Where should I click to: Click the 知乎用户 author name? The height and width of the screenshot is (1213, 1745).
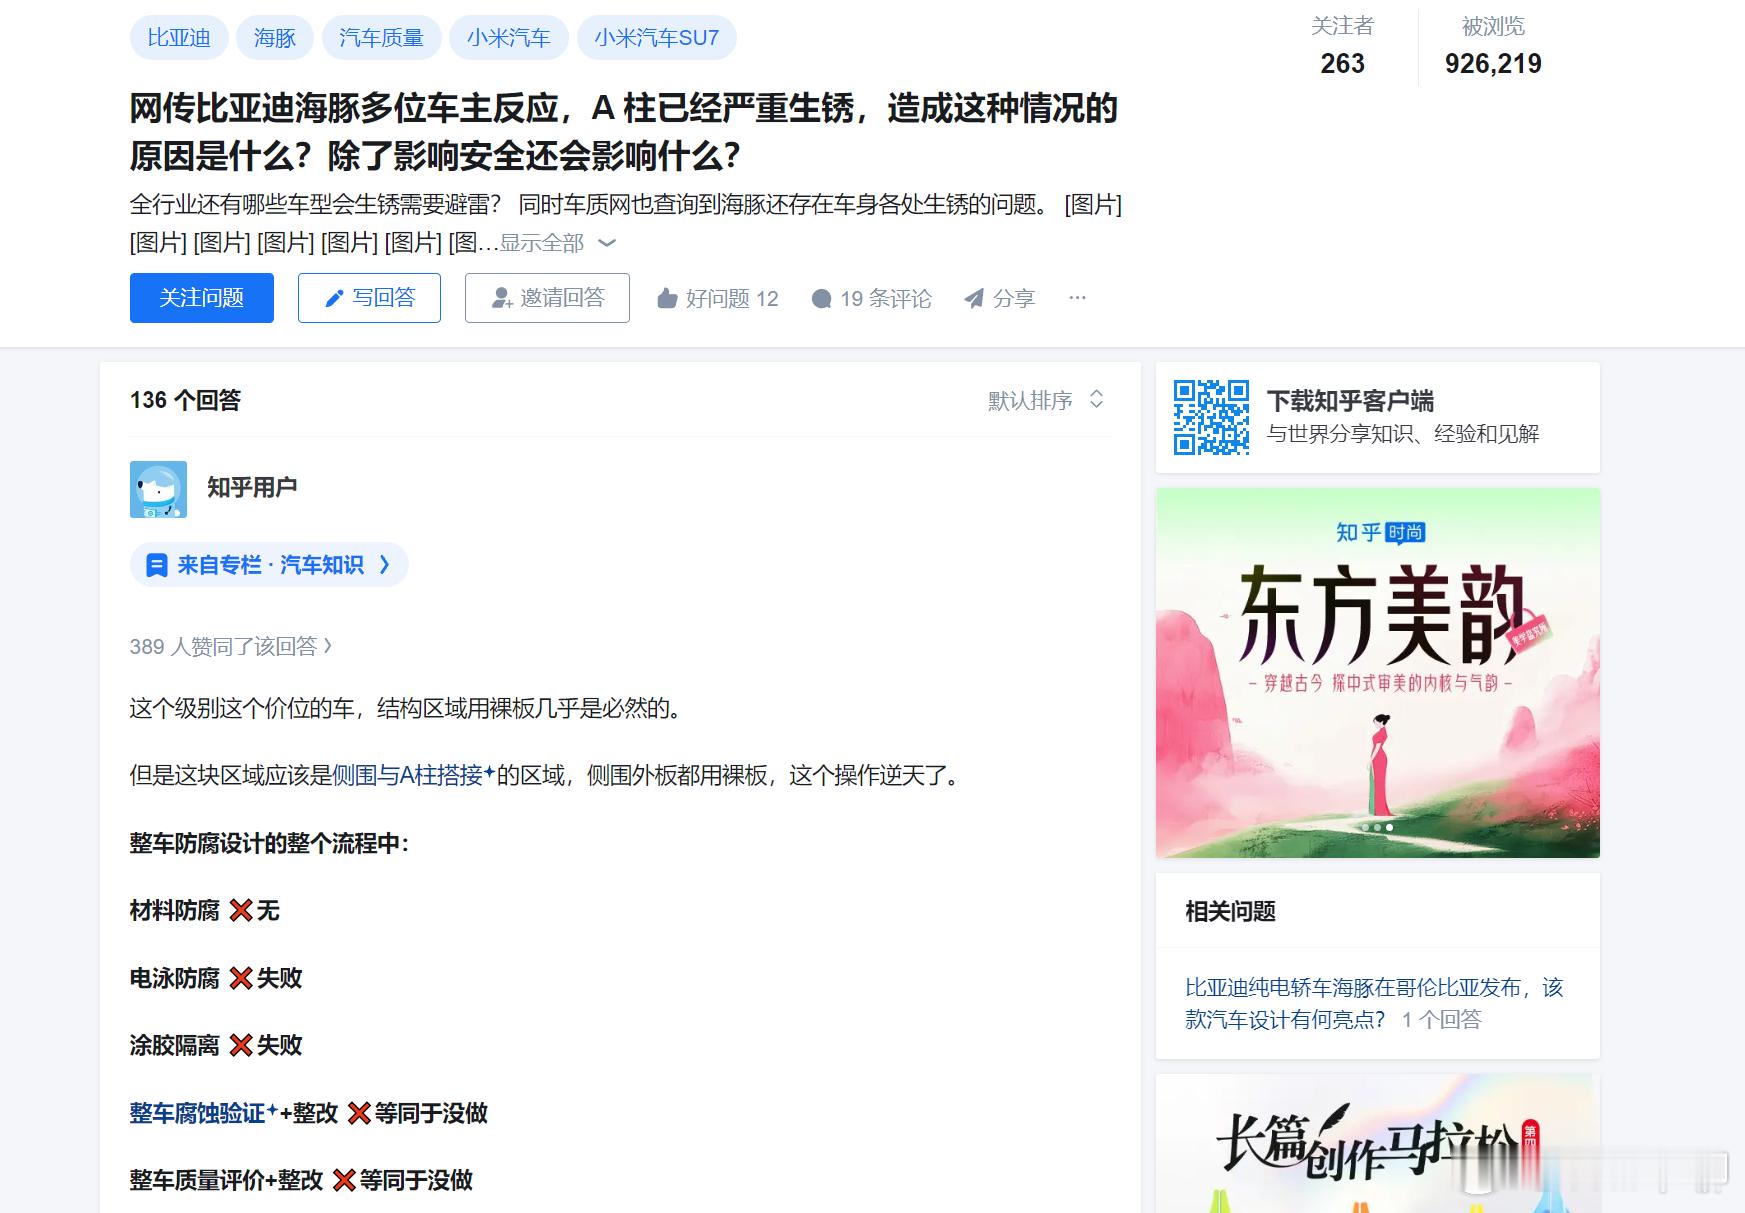click(252, 487)
